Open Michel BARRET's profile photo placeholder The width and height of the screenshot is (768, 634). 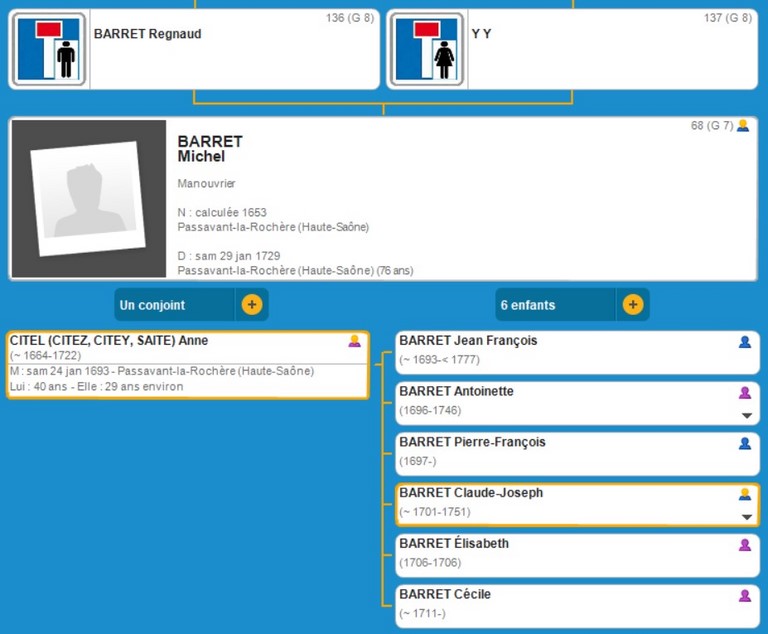tap(88, 199)
